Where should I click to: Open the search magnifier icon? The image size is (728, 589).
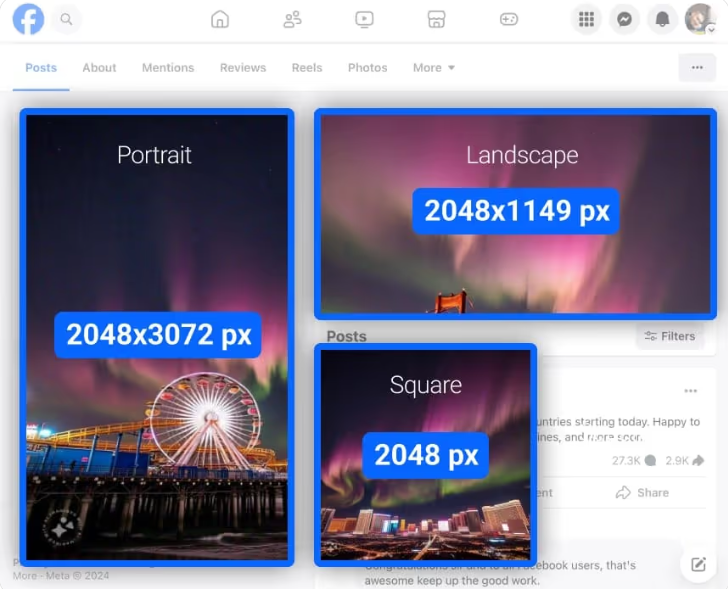tap(66, 19)
